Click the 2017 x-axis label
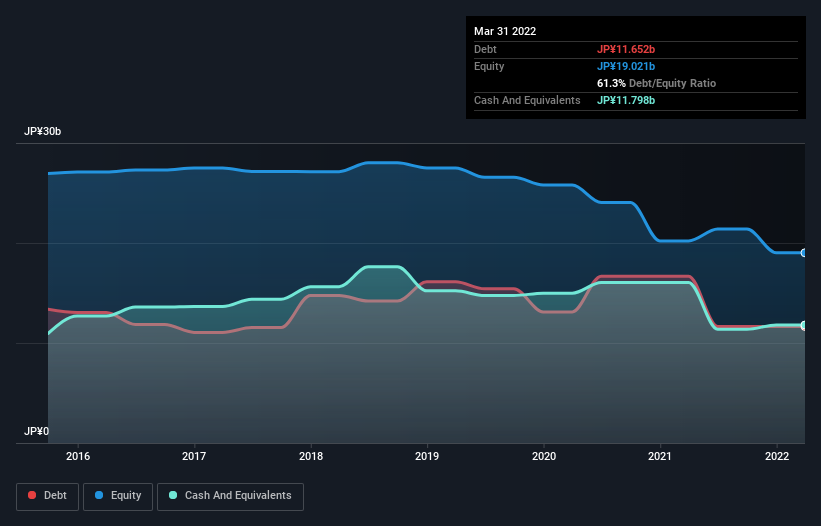 point(194,456)
